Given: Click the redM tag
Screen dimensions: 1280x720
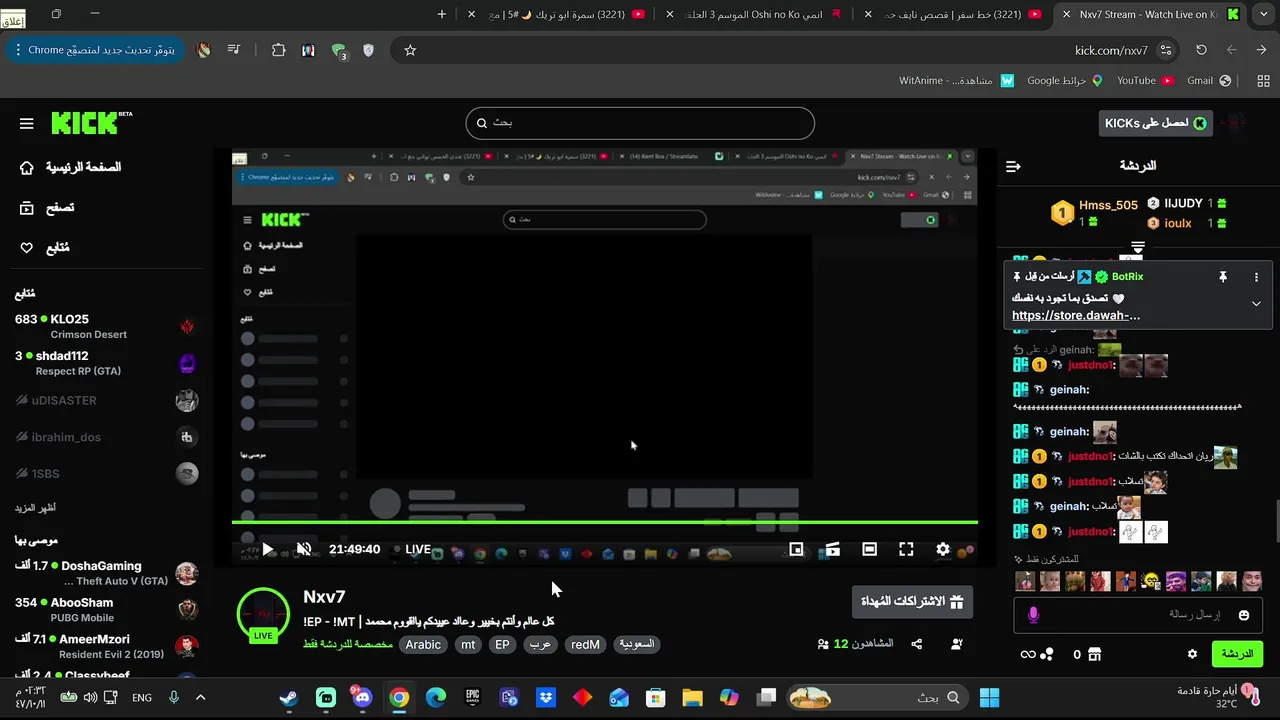Looking at the screenshot, I should coord(585,645).
